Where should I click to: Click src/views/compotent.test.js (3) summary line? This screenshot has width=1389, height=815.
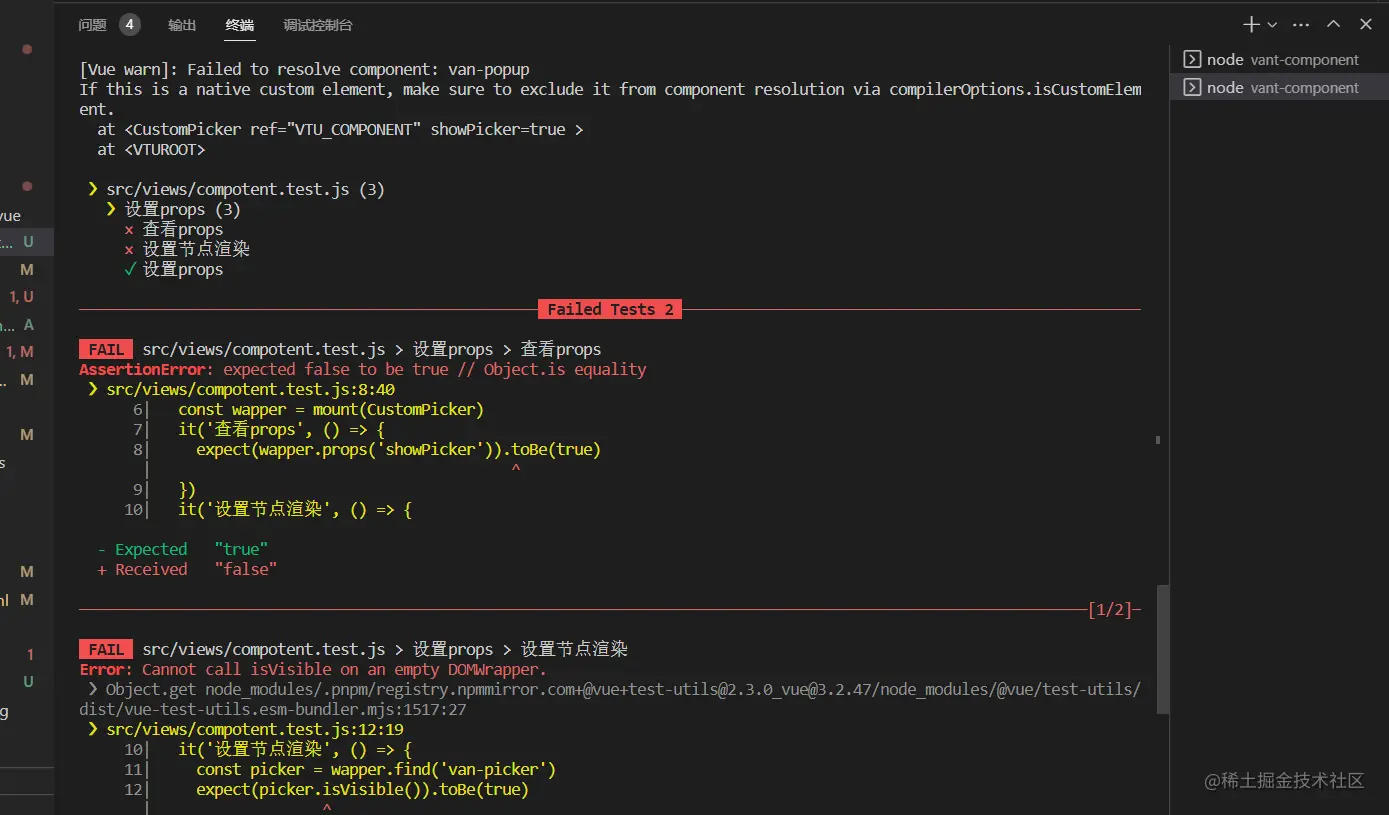pos(245,189)
